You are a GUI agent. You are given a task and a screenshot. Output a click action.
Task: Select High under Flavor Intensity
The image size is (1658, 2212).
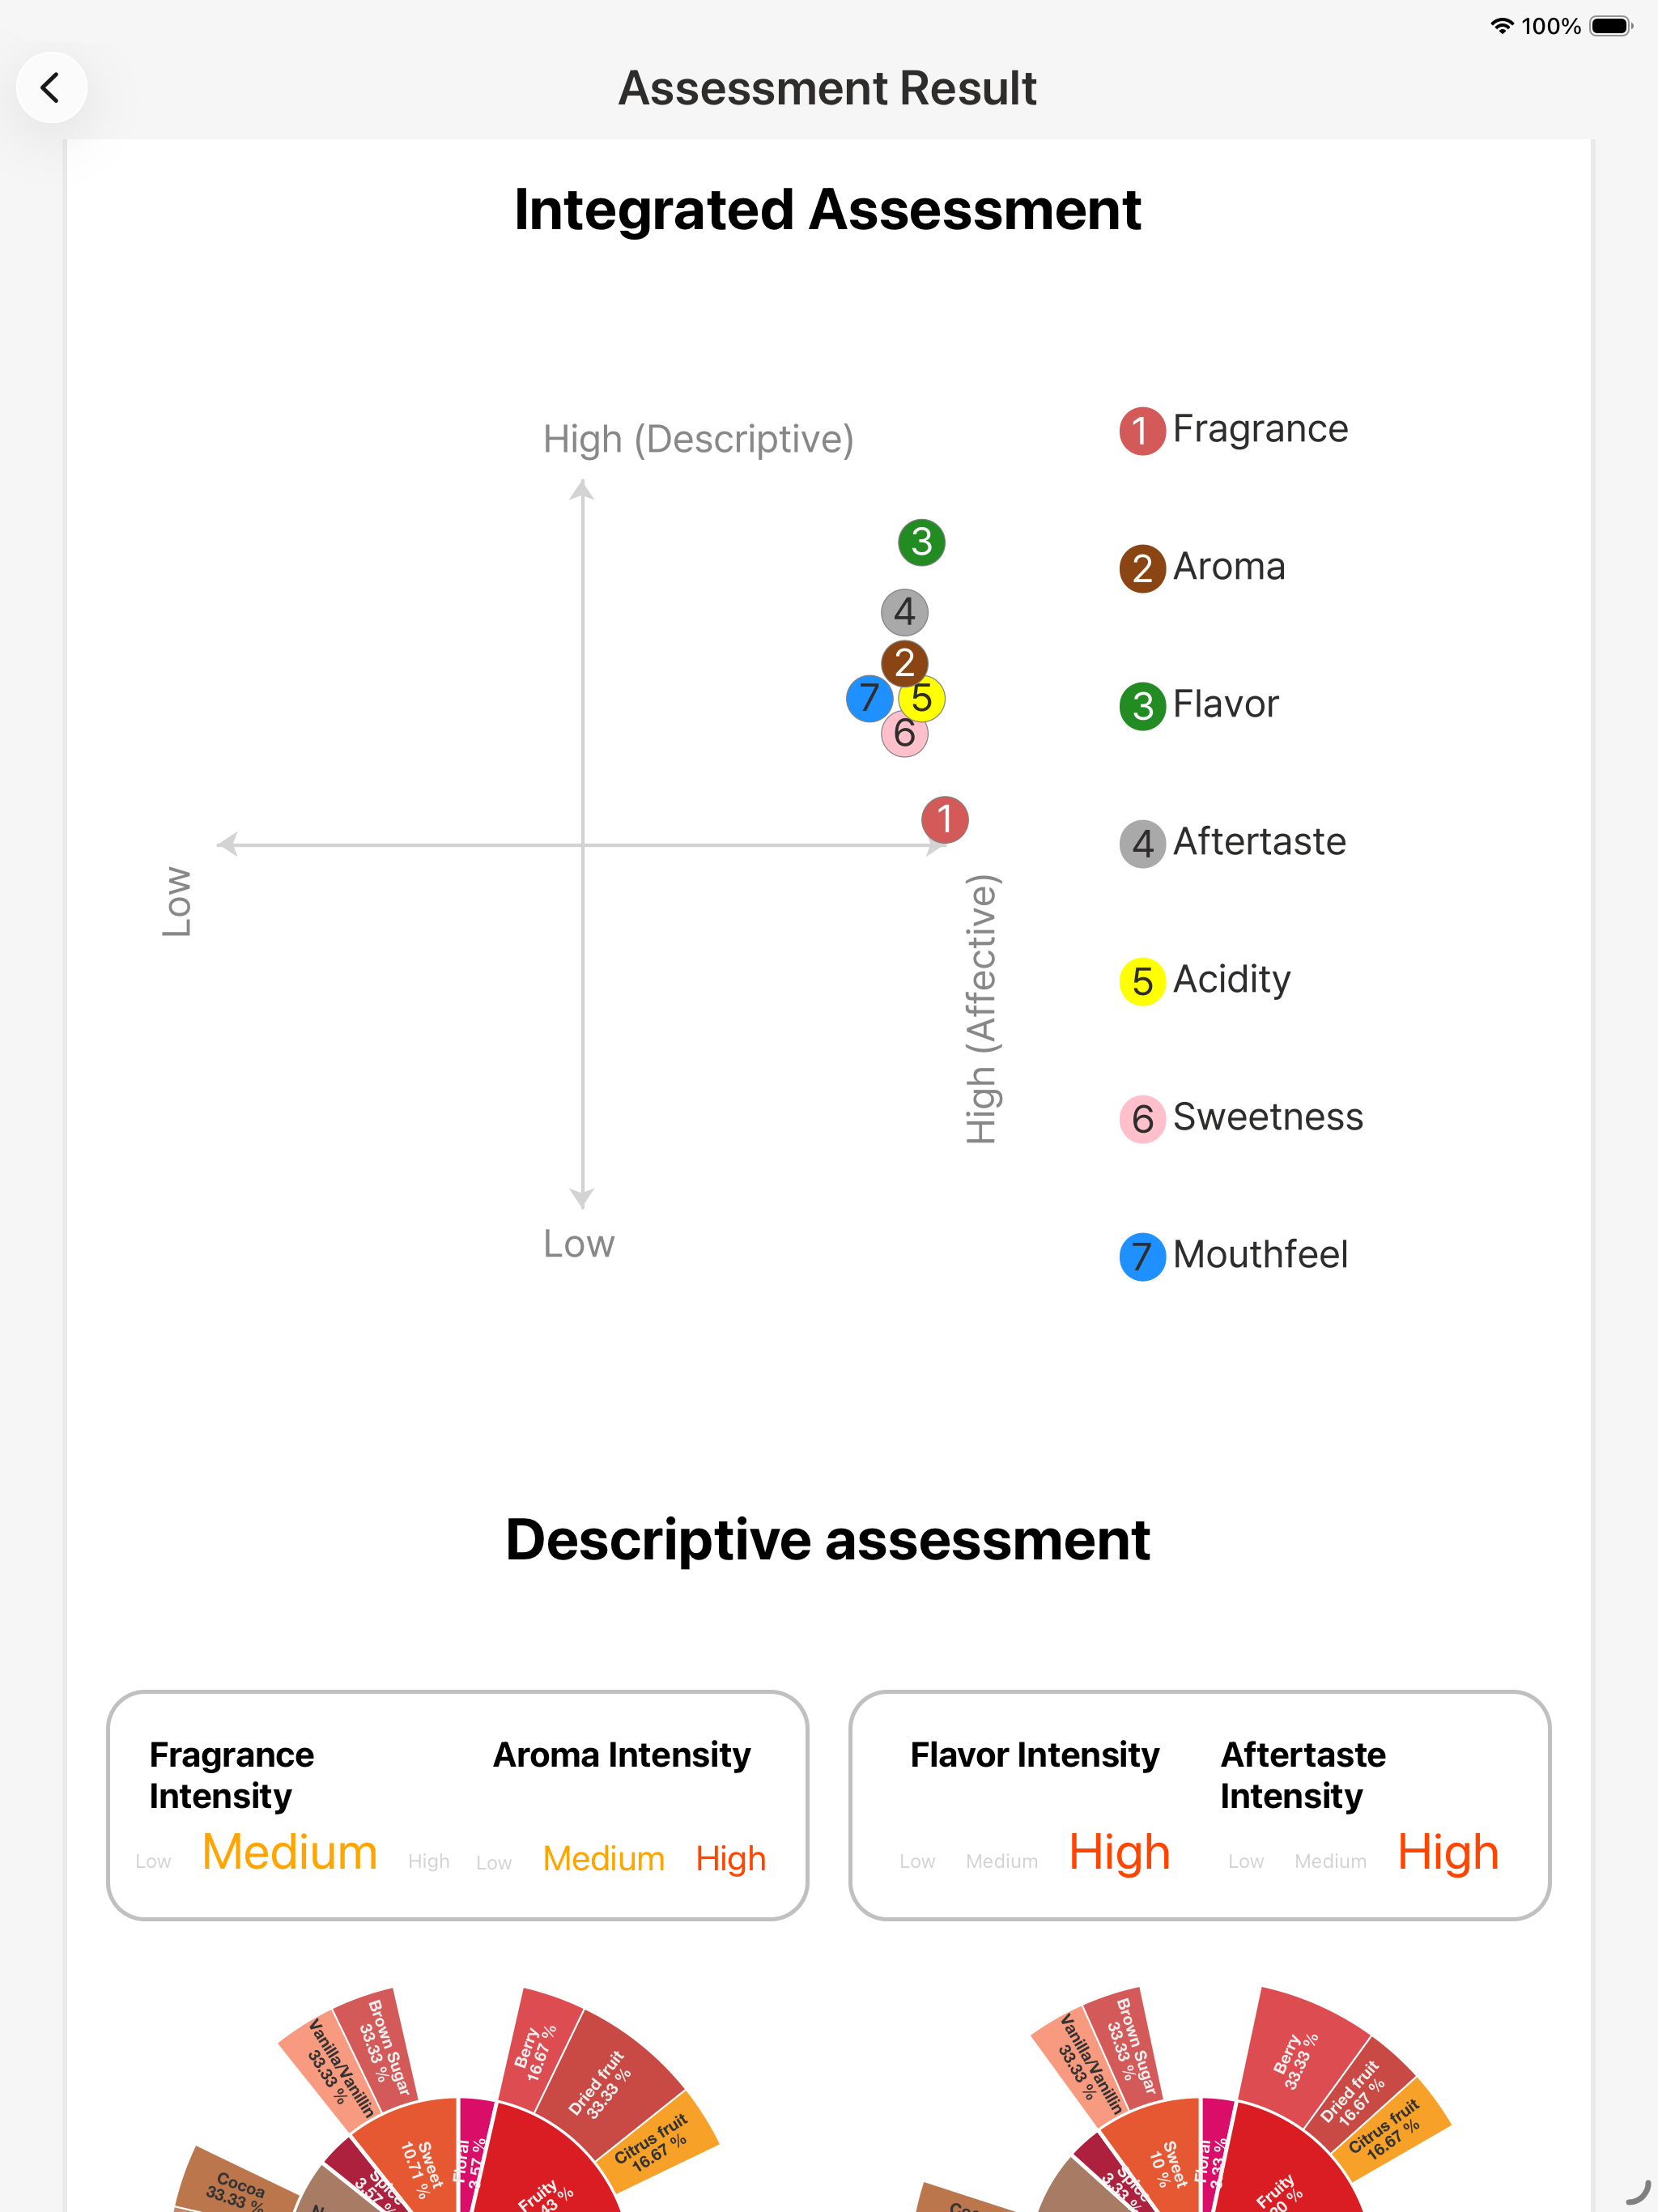pos(1119,1852)
